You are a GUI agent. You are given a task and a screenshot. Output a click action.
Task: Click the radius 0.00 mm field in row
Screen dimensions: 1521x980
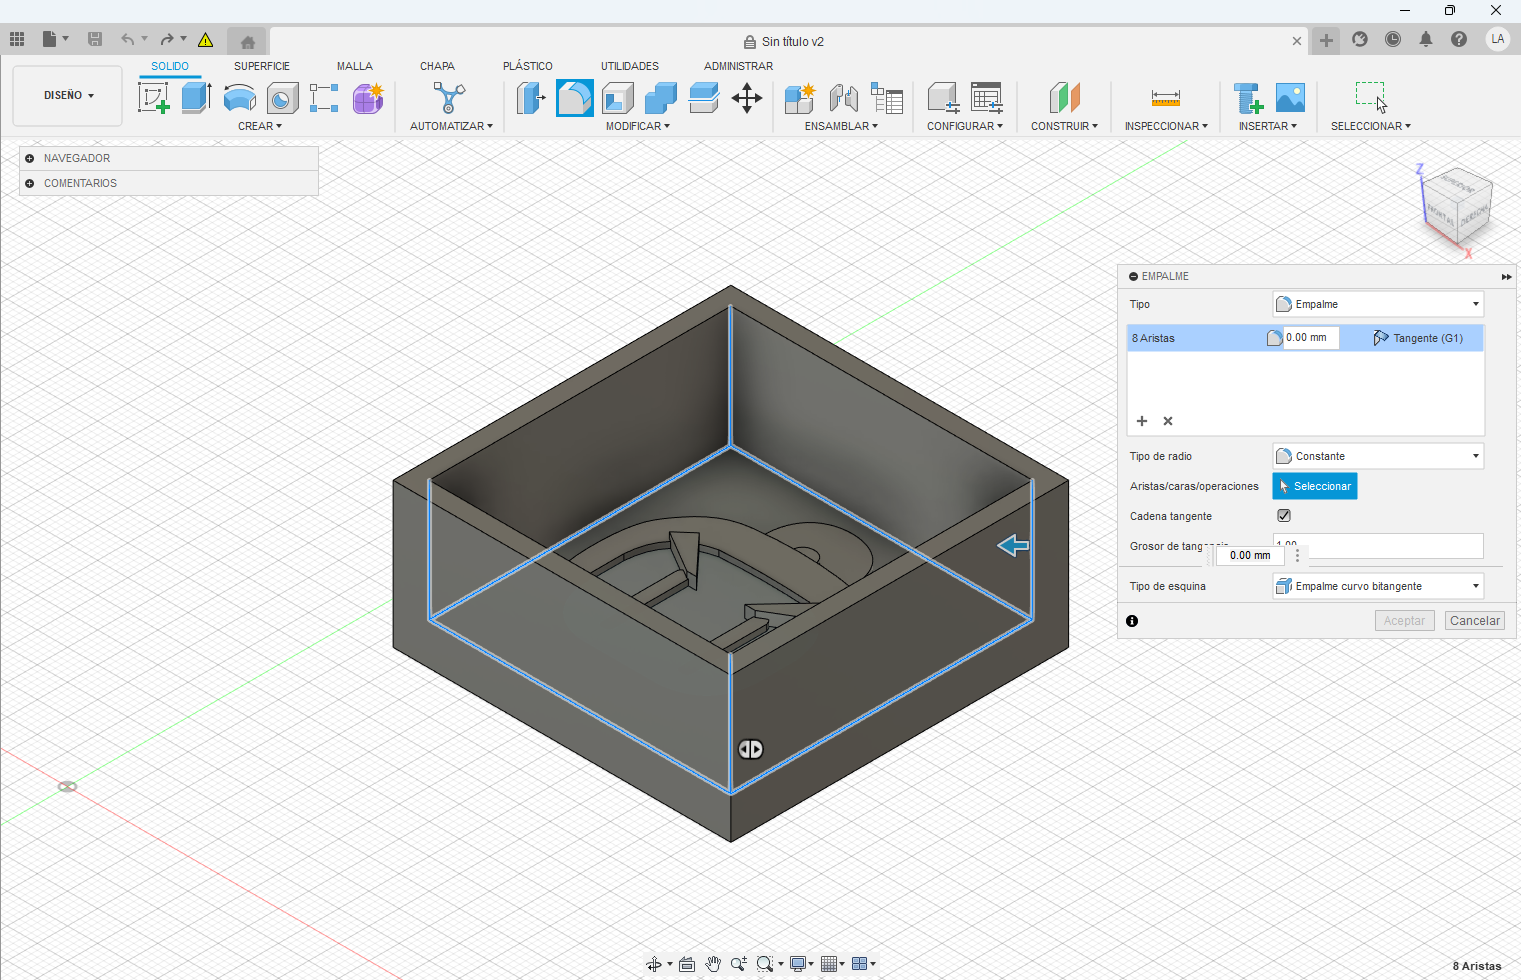point(1311,338)
